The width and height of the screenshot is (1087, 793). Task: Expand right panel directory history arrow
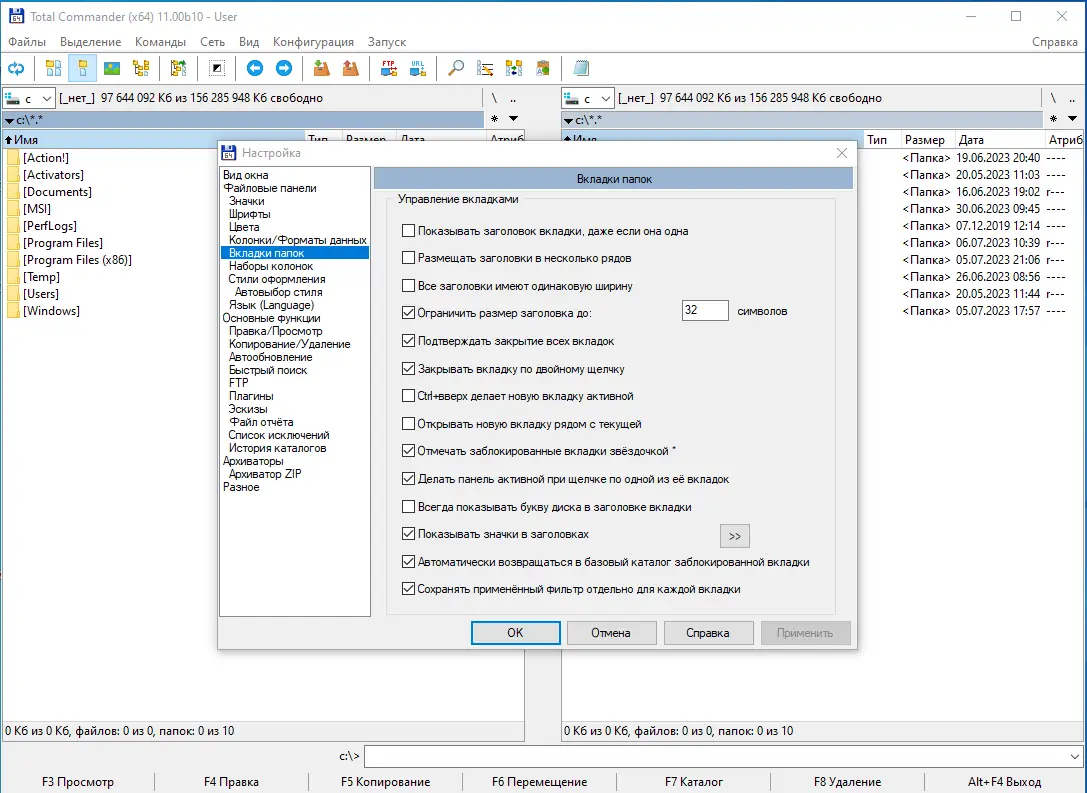[1072, 119]
